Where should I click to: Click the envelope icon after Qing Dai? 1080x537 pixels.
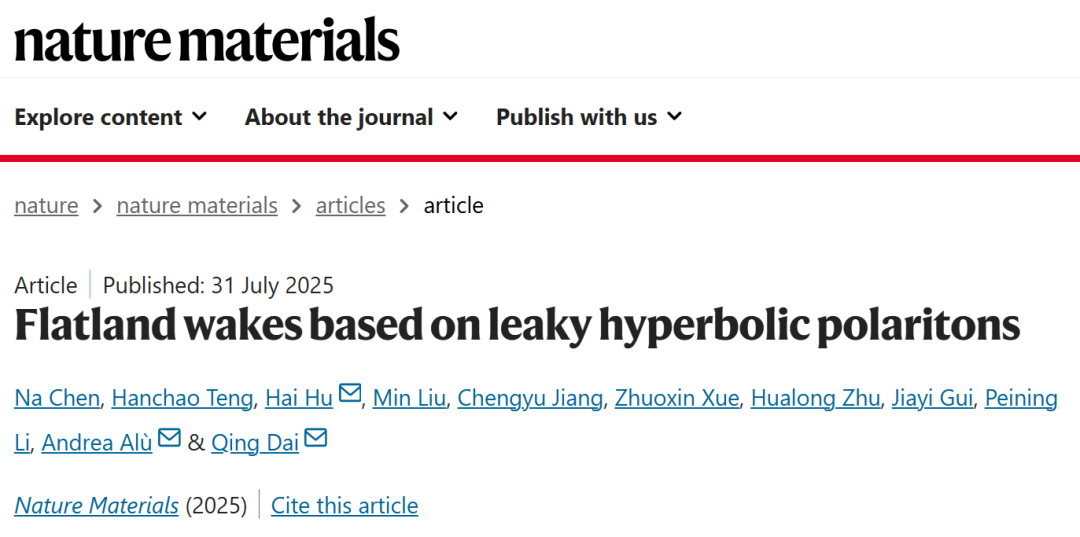click(316, 439)
